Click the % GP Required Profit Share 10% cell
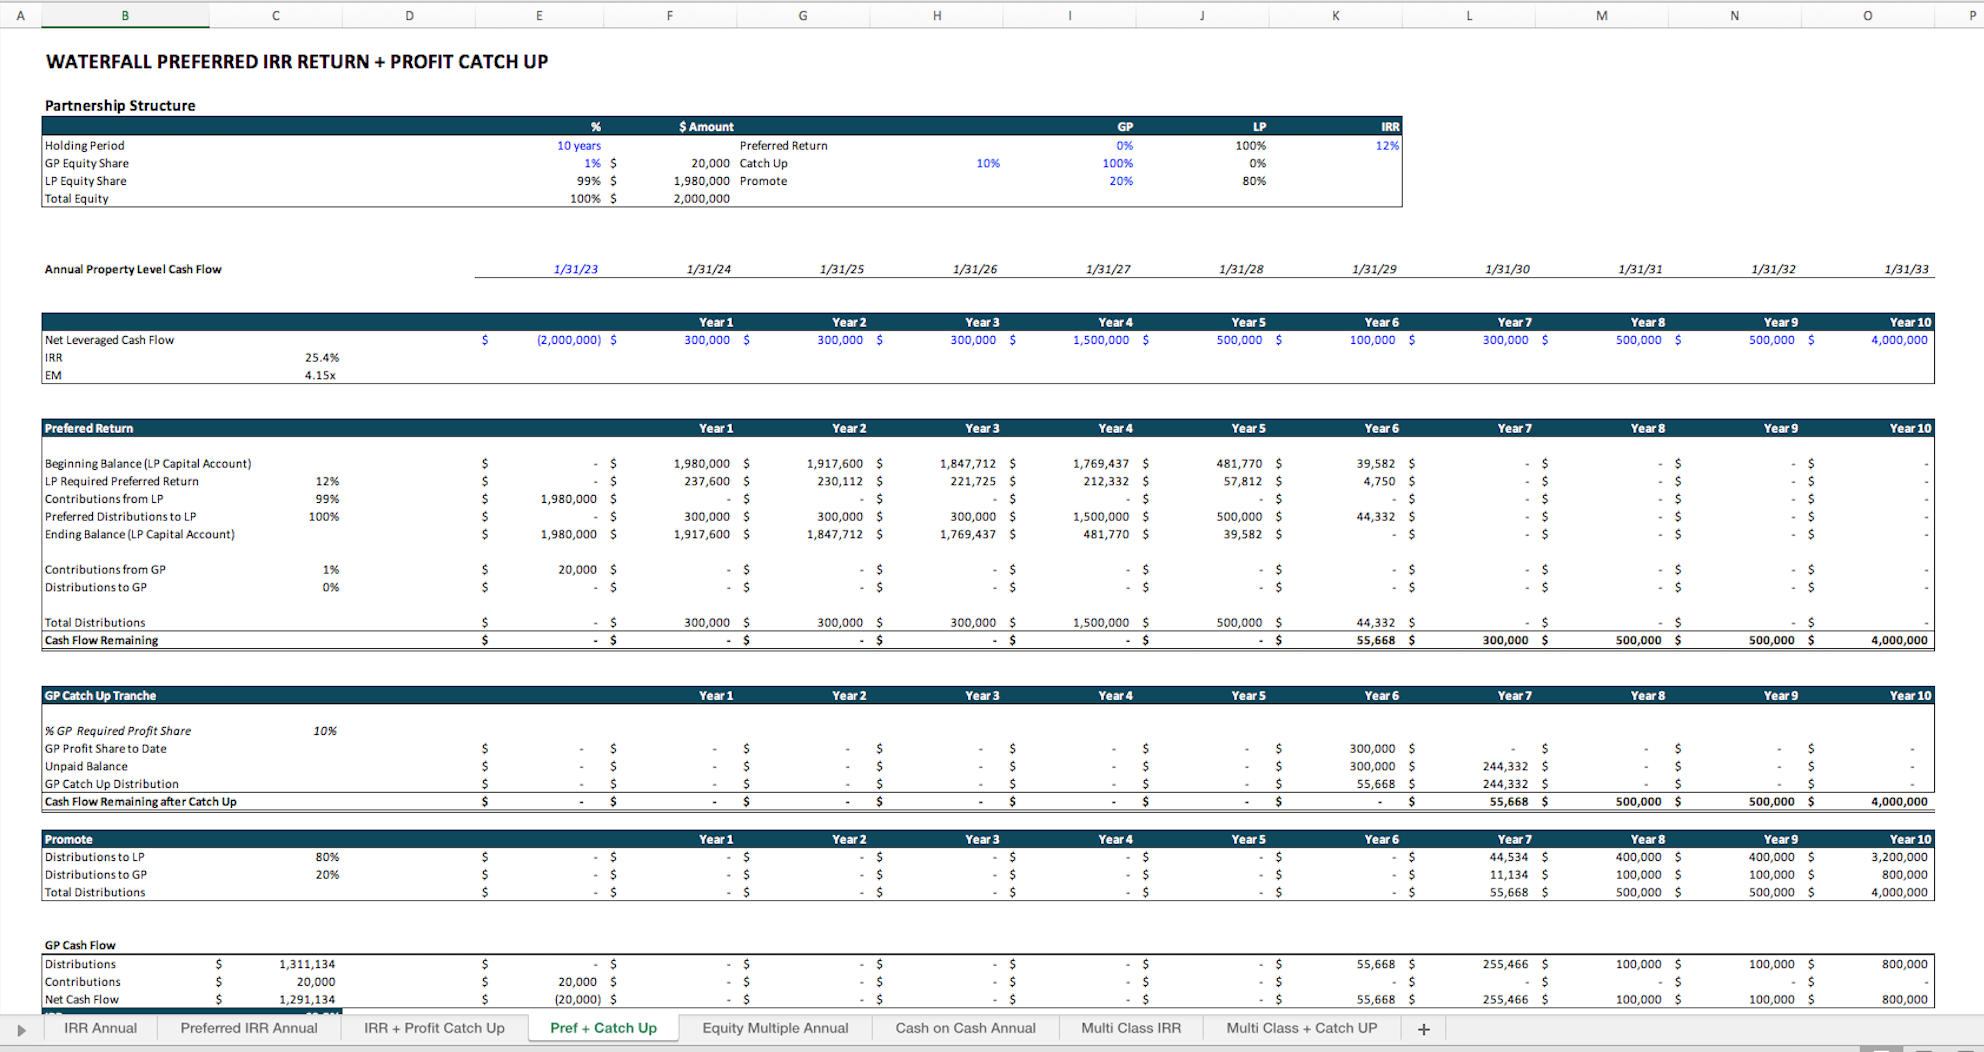The width and height of the screenshot is (1984, 1052). tap(325, 732)
